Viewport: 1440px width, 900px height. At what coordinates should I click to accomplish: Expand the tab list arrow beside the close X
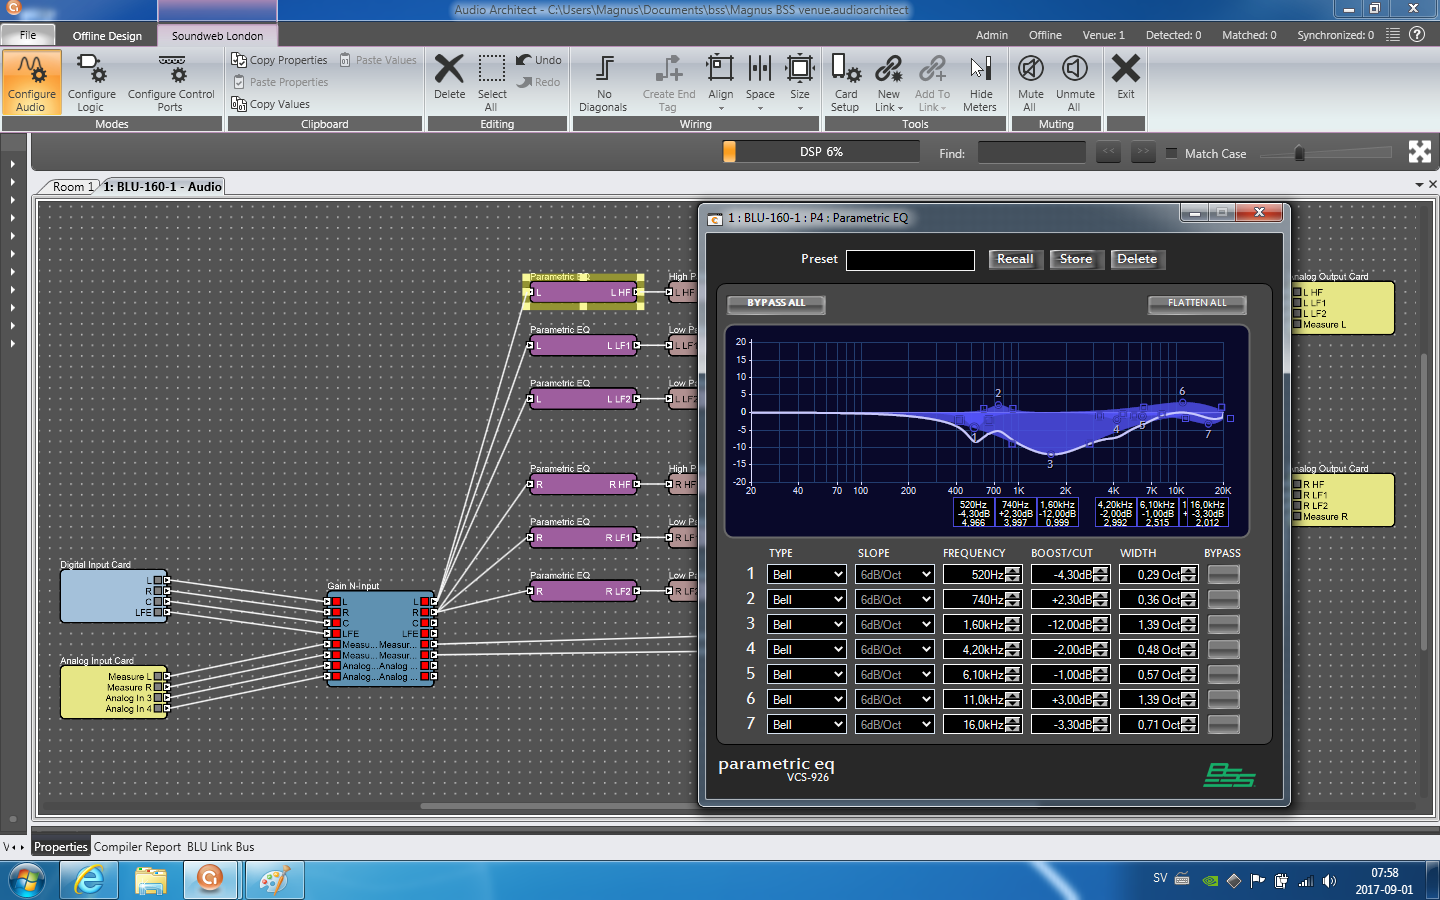point(1419,185)
